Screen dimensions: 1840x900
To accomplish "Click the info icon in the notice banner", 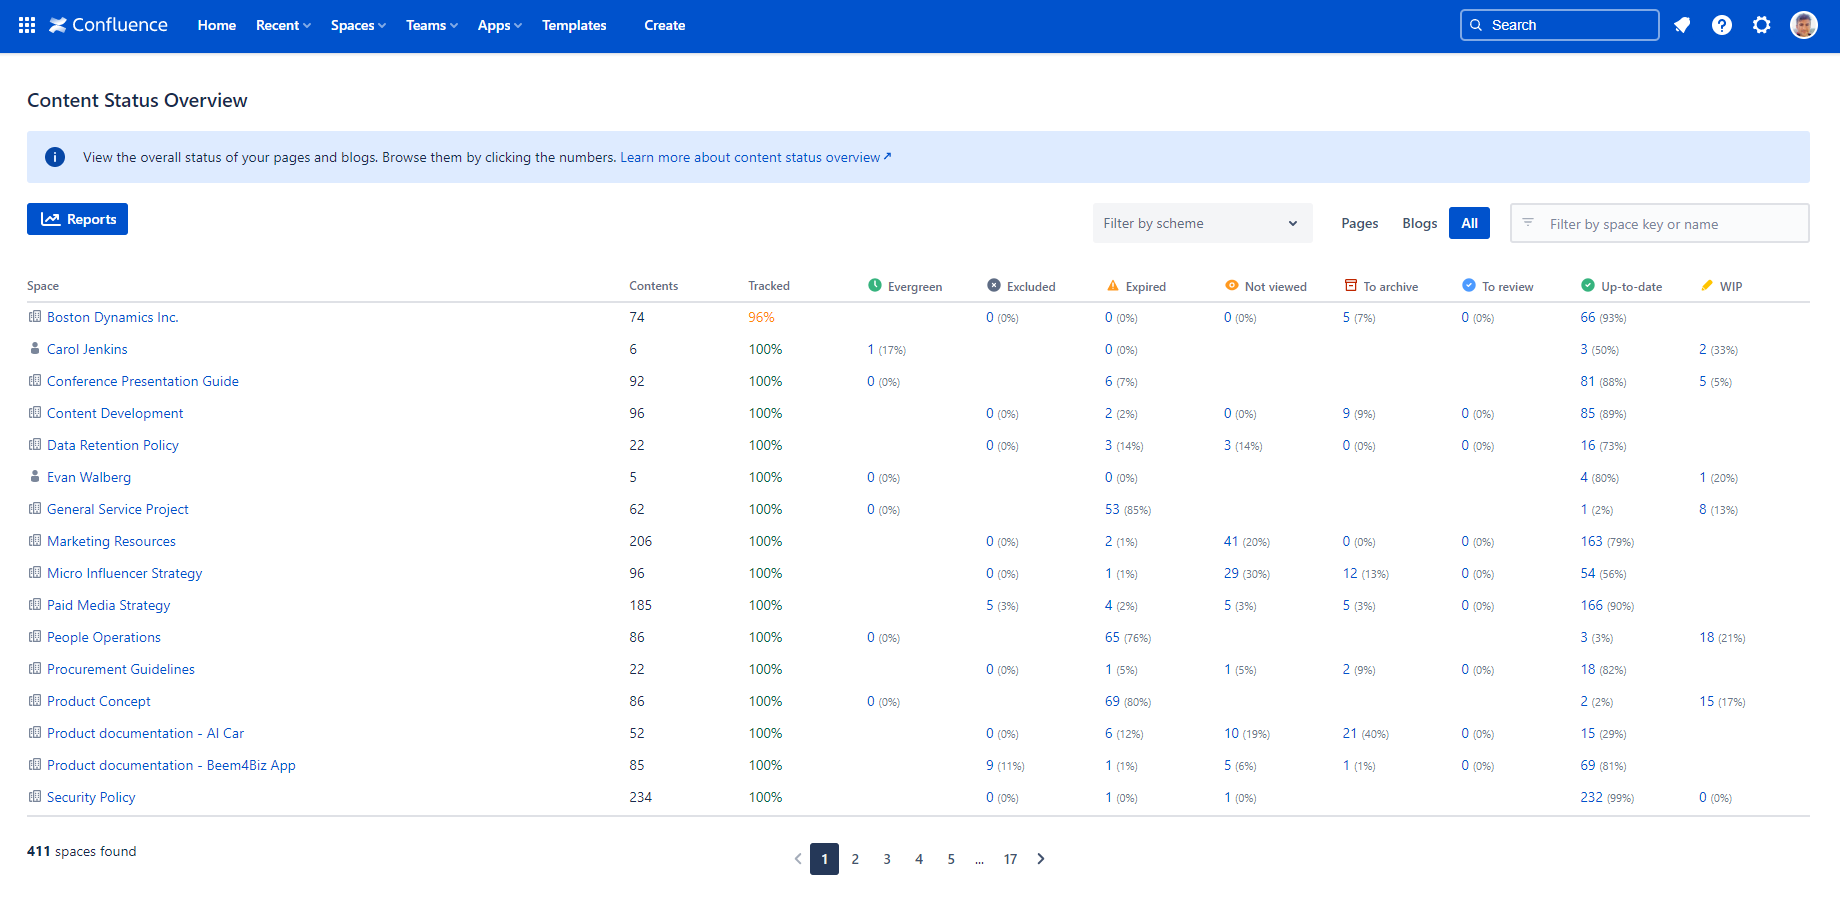I will [x=55, y=157].
